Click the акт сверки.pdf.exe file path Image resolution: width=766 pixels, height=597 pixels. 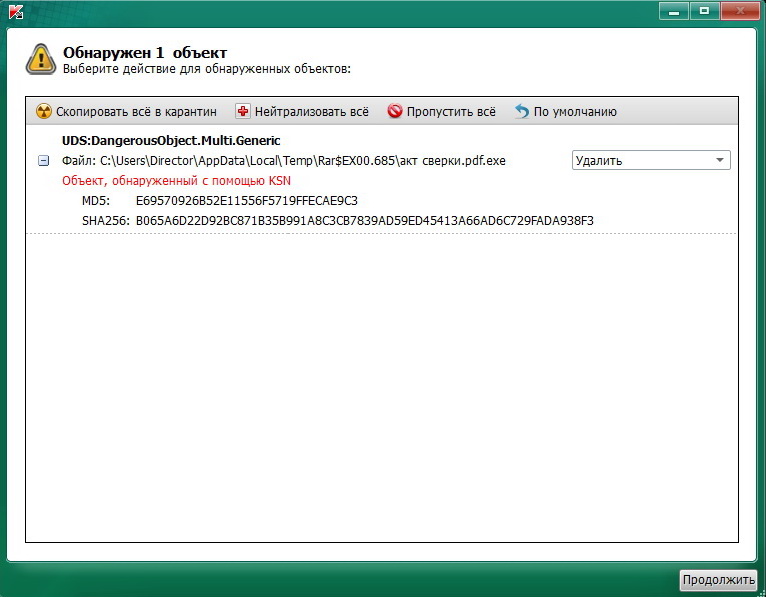point(303,161)
